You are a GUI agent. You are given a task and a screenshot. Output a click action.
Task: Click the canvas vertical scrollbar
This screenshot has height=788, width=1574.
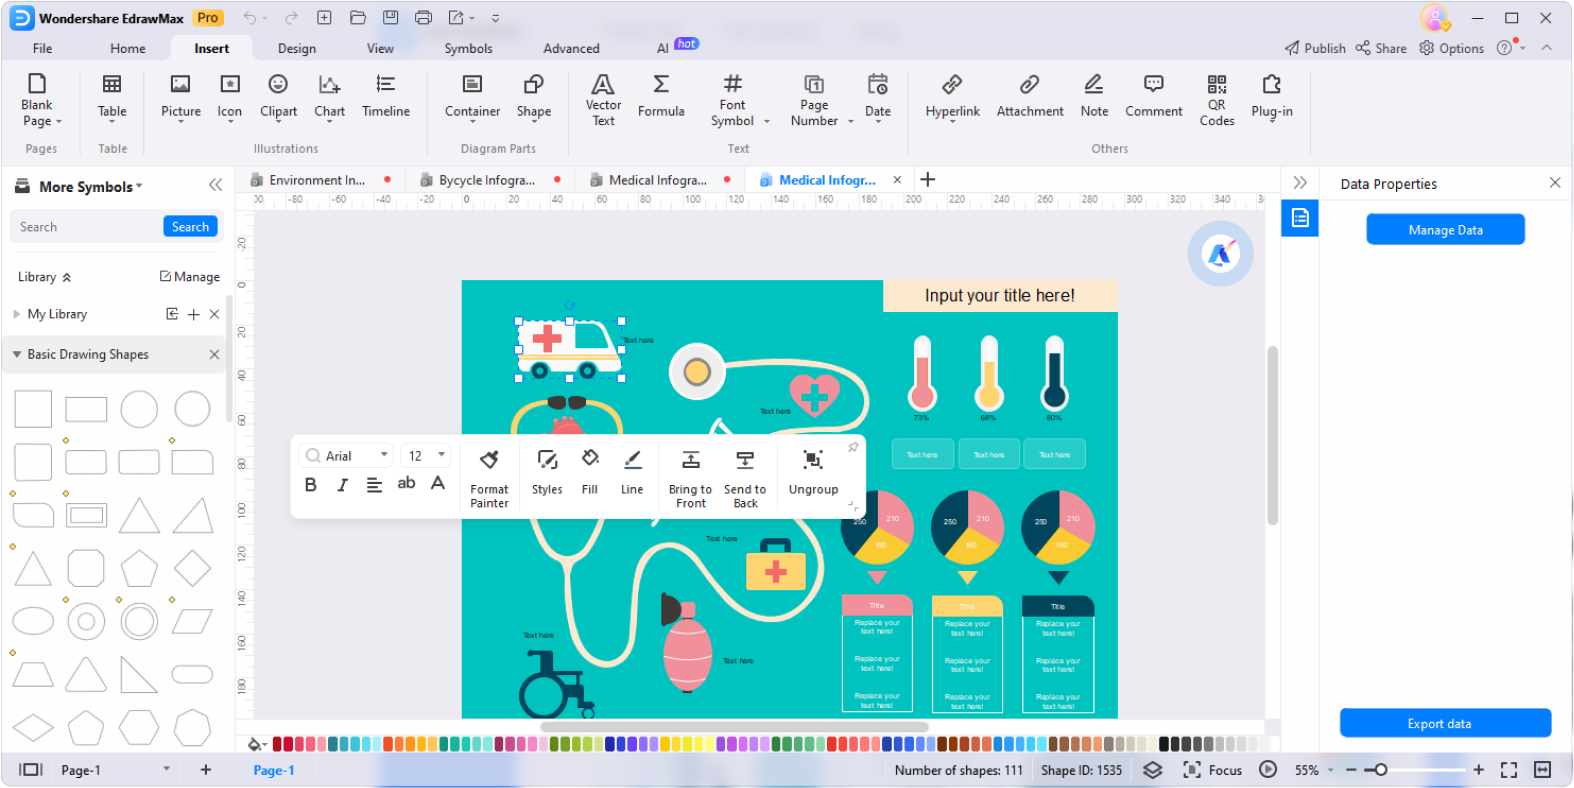[1273, 435]
